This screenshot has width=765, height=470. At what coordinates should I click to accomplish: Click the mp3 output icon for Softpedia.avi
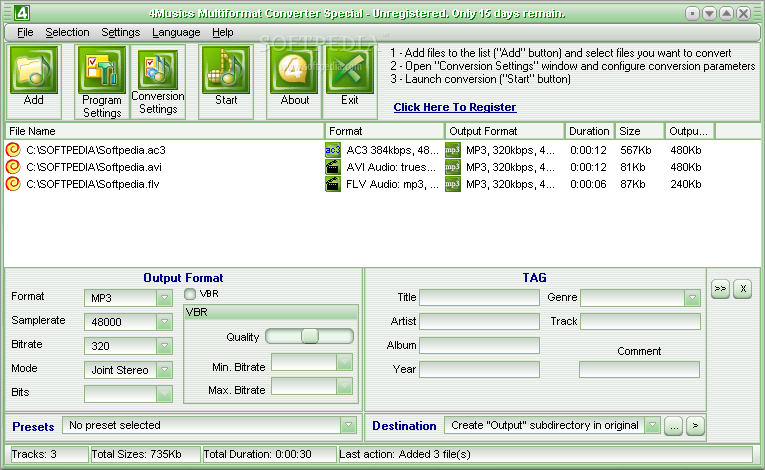coord(453,167)
